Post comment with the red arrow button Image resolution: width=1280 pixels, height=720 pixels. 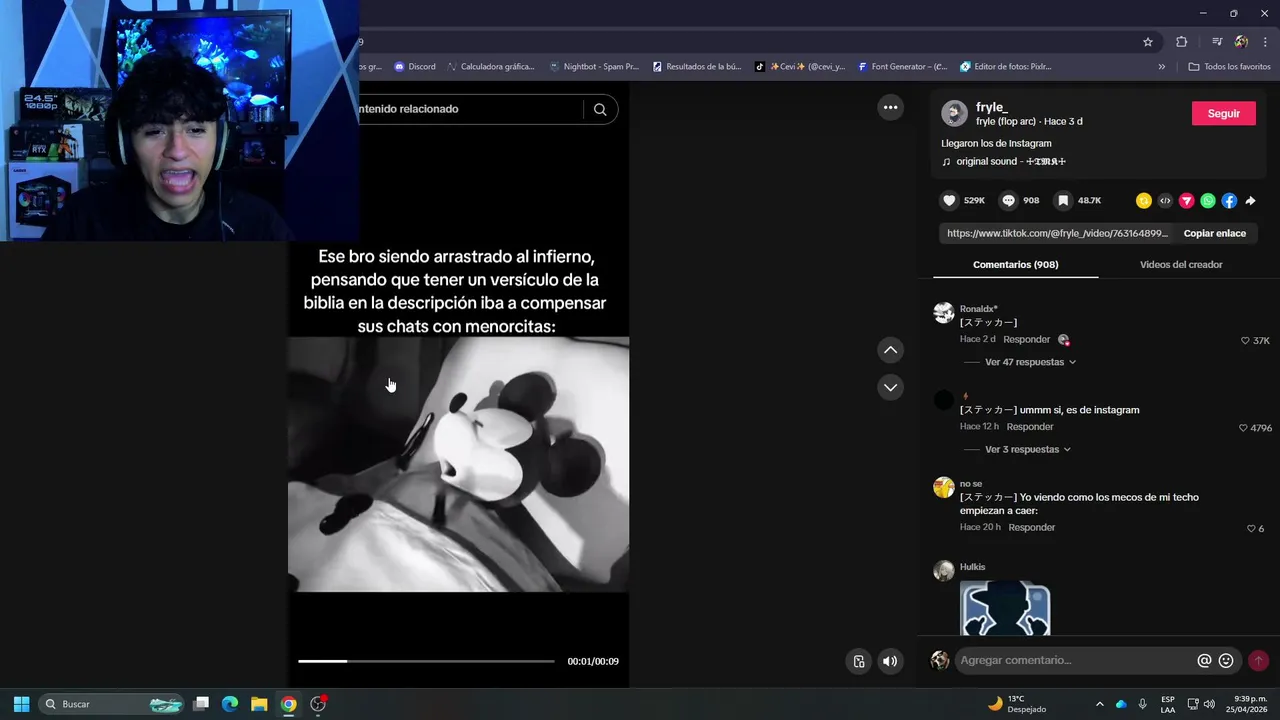point(1258,661)
